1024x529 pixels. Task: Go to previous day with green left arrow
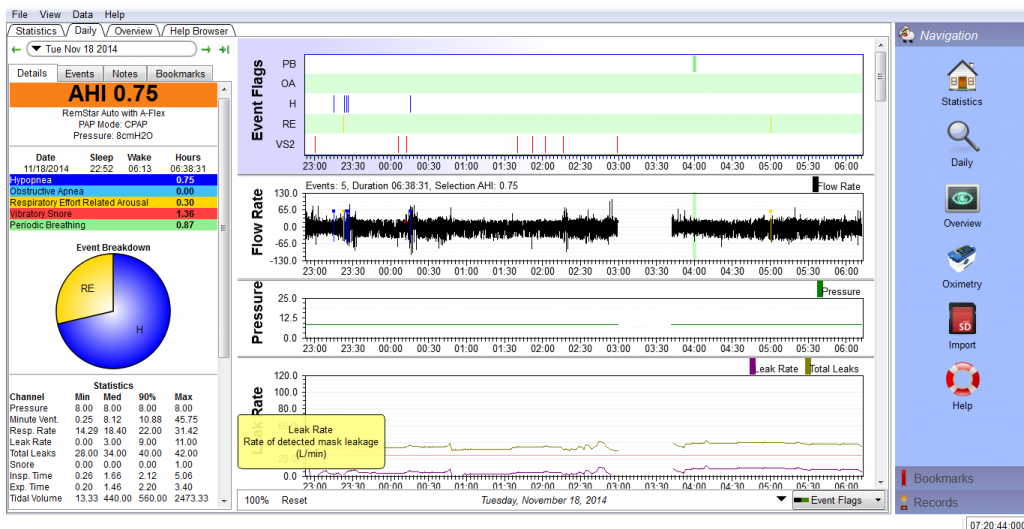pyautogui.click(x=17, y=49)
